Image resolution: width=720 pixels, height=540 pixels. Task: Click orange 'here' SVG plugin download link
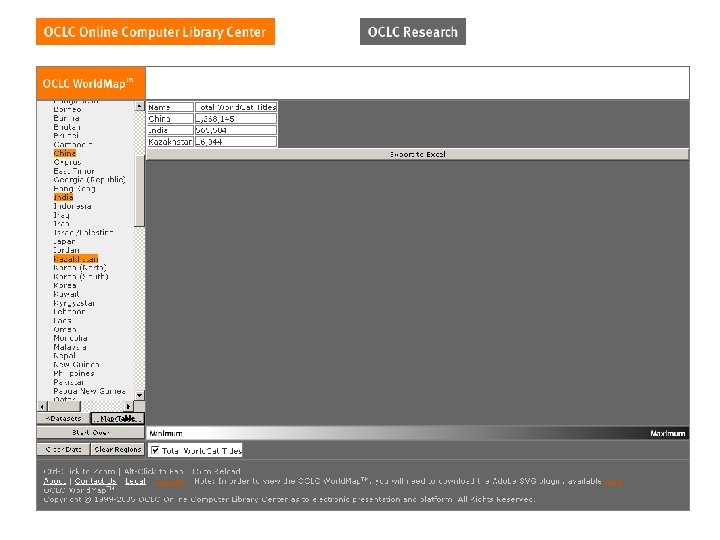click(x=613, y=482)
